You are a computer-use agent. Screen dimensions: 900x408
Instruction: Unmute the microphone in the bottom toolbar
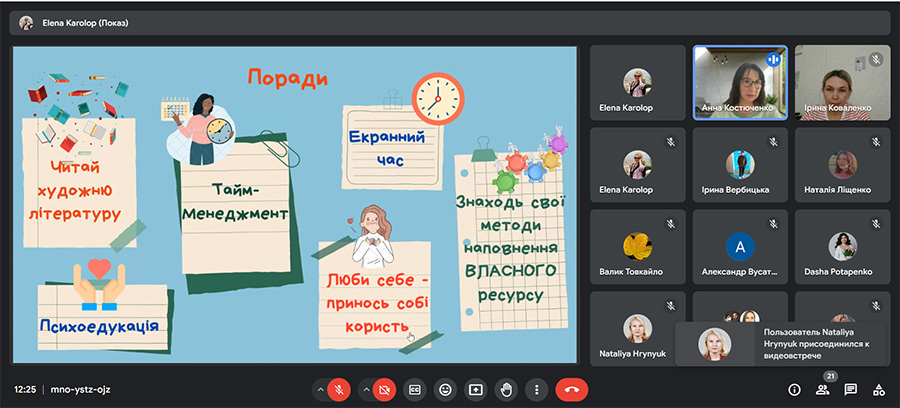339,390
